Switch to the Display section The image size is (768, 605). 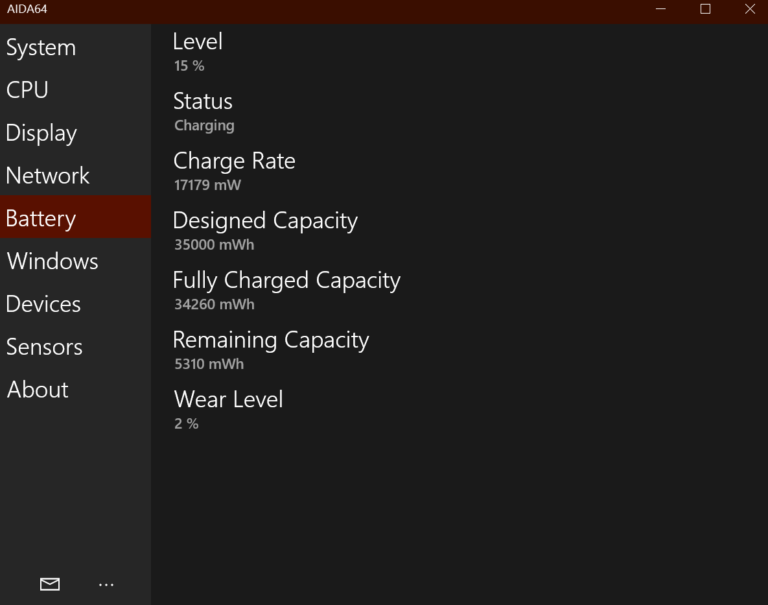point(75,133)
